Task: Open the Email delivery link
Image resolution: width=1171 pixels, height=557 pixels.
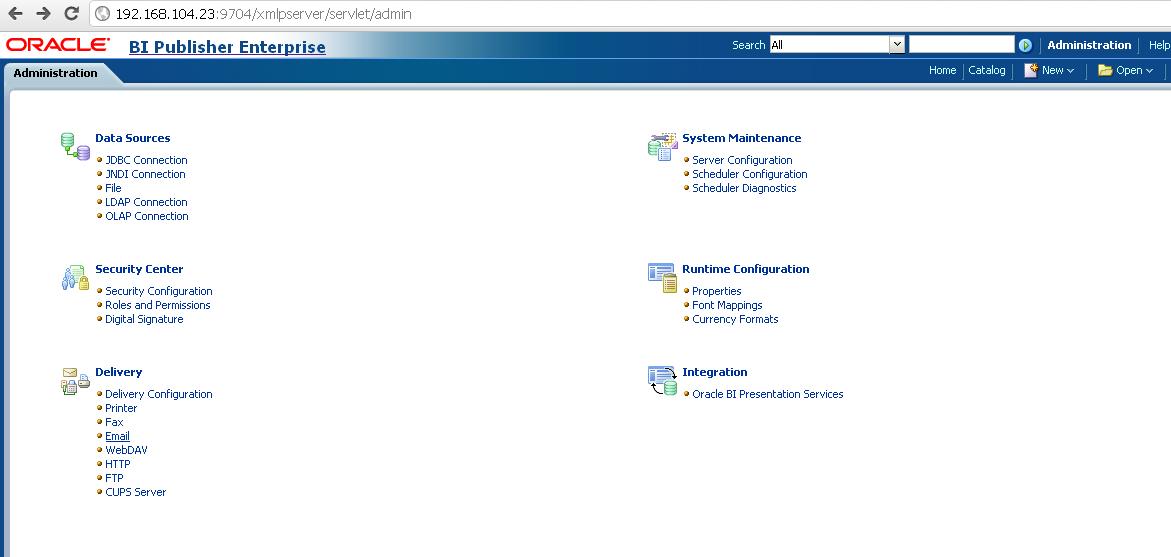Action: click(x=117, y=436)
